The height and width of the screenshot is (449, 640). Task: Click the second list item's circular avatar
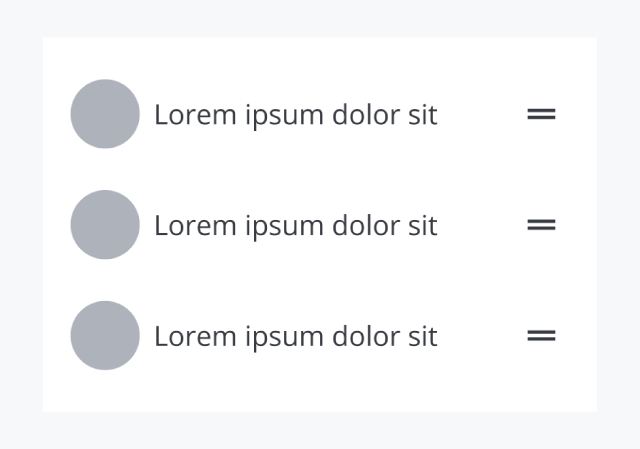(105, 225)
